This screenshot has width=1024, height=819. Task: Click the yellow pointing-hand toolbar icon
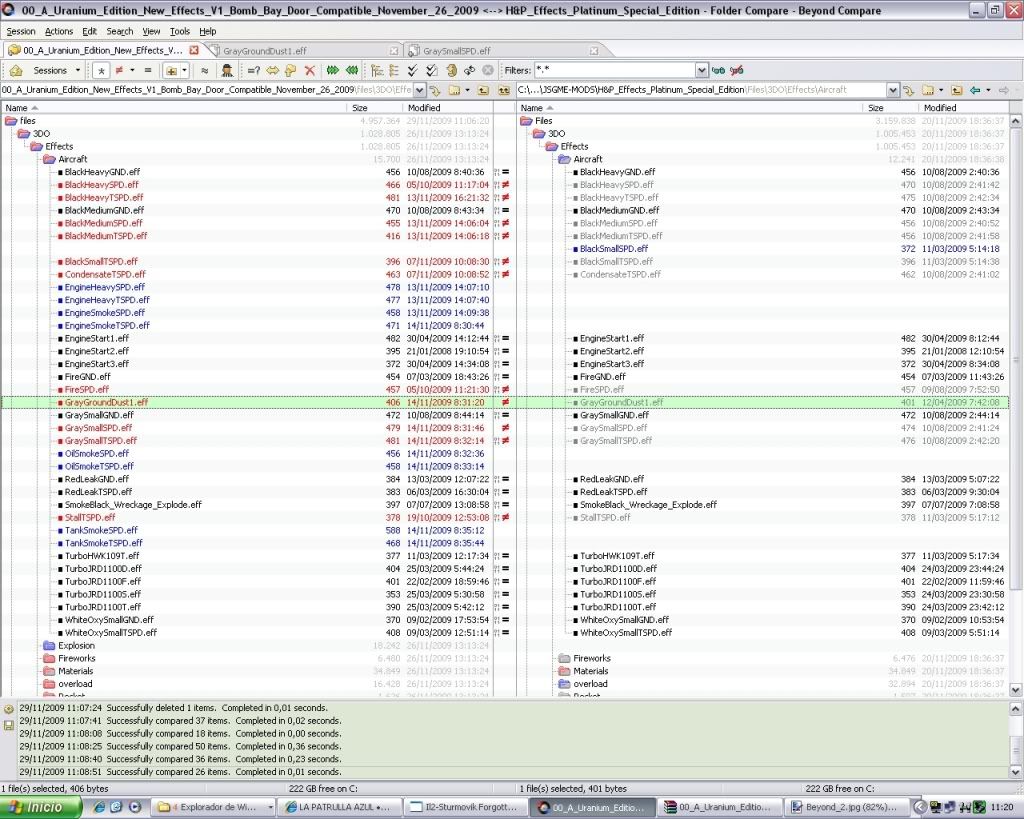coord(291,71)
